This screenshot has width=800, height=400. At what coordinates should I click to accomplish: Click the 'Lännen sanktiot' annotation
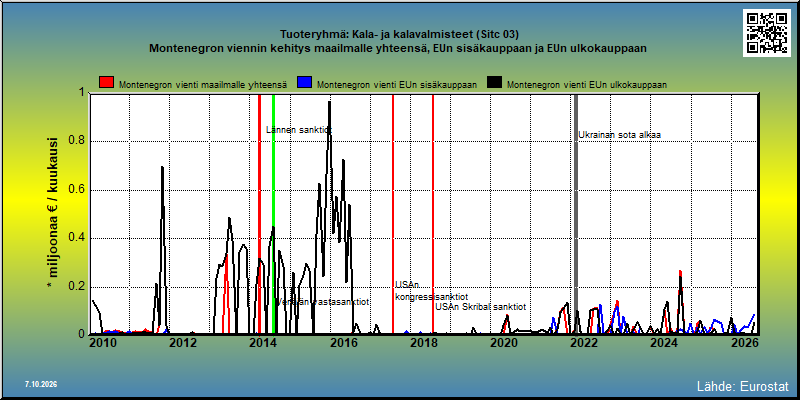(x=299, y=130)
